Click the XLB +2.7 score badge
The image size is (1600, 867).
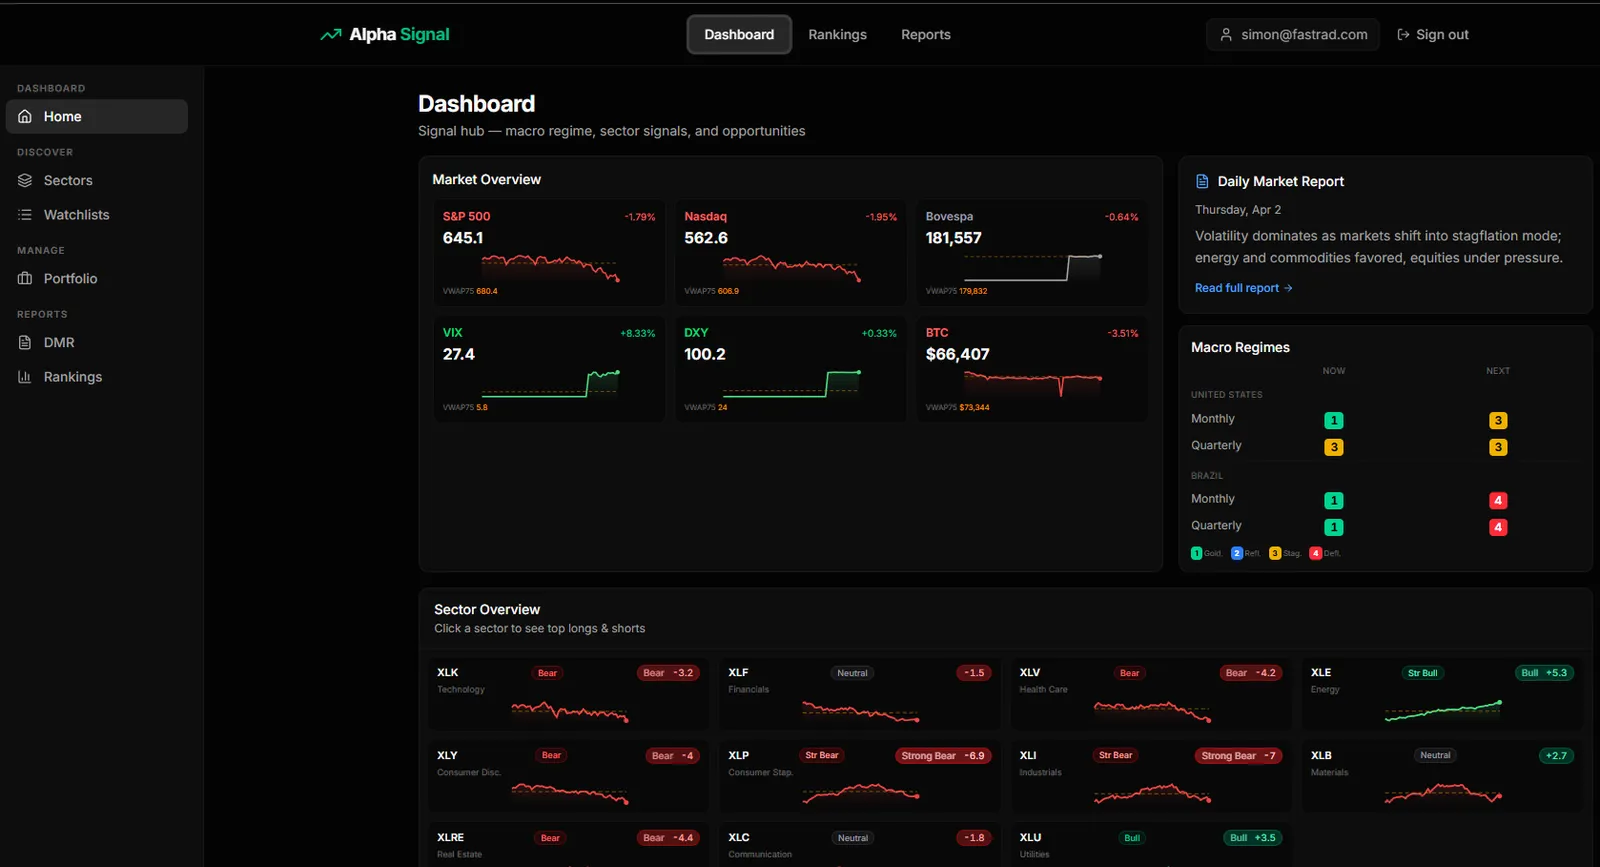[x=1556, y=756]
